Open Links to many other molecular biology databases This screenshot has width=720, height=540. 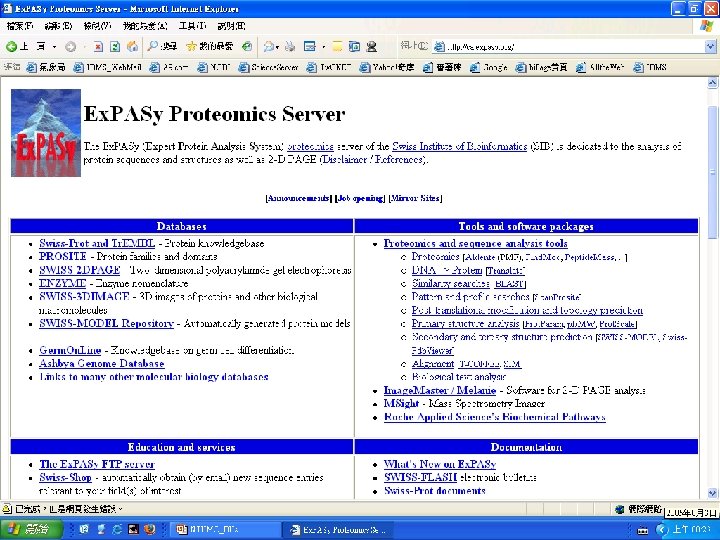click(154, 377)
